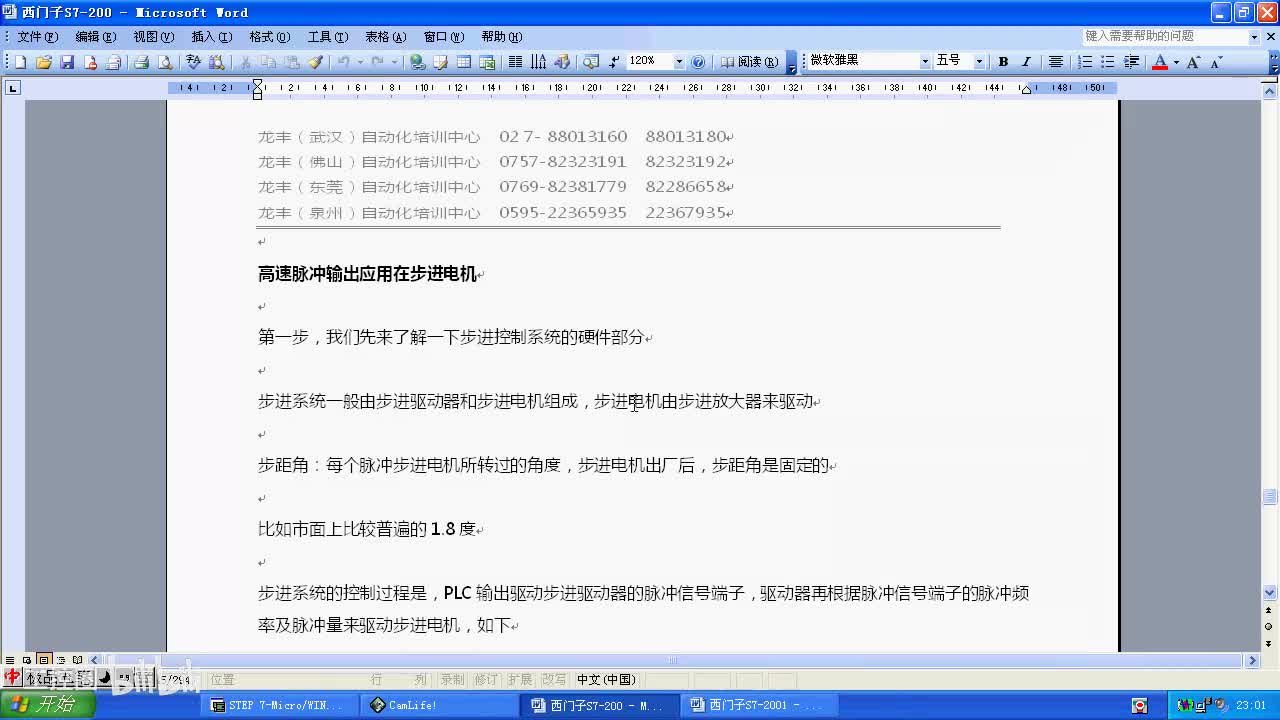The image size is (1280, 720).
Task: Open the redo history dropdown arrow
Action: (x=394, y=62)
